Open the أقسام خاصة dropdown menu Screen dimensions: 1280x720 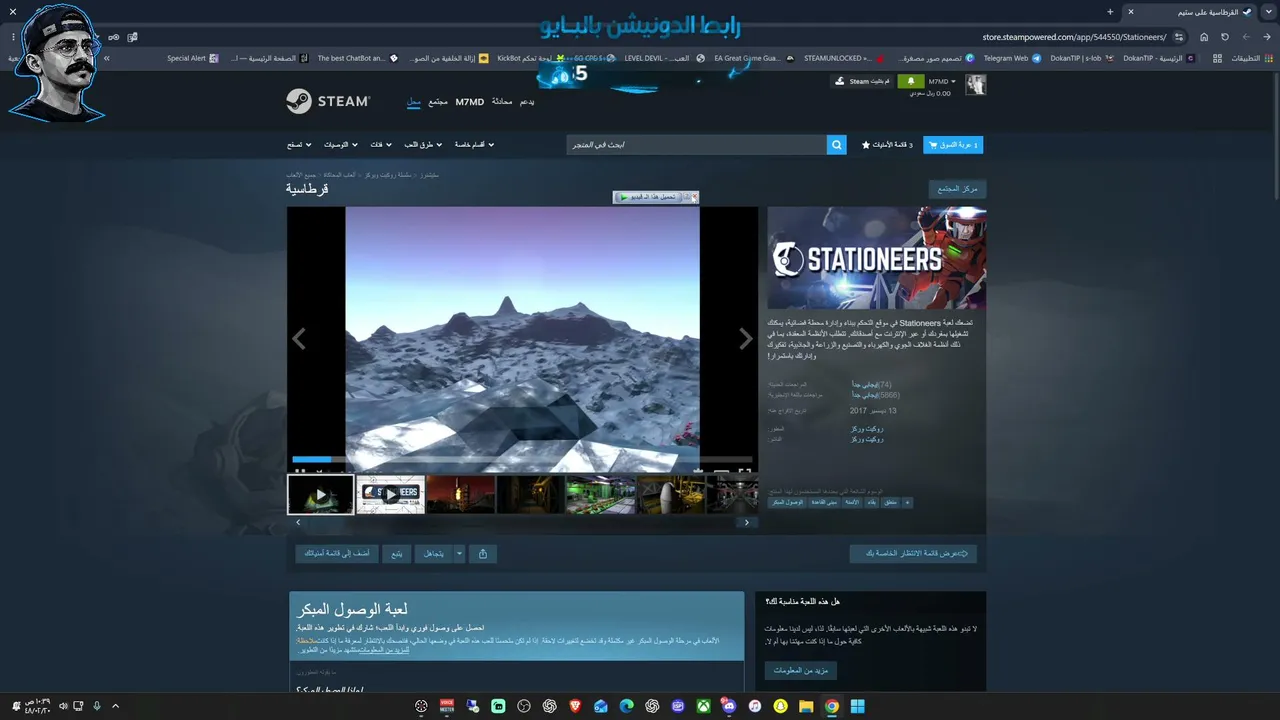475,145
